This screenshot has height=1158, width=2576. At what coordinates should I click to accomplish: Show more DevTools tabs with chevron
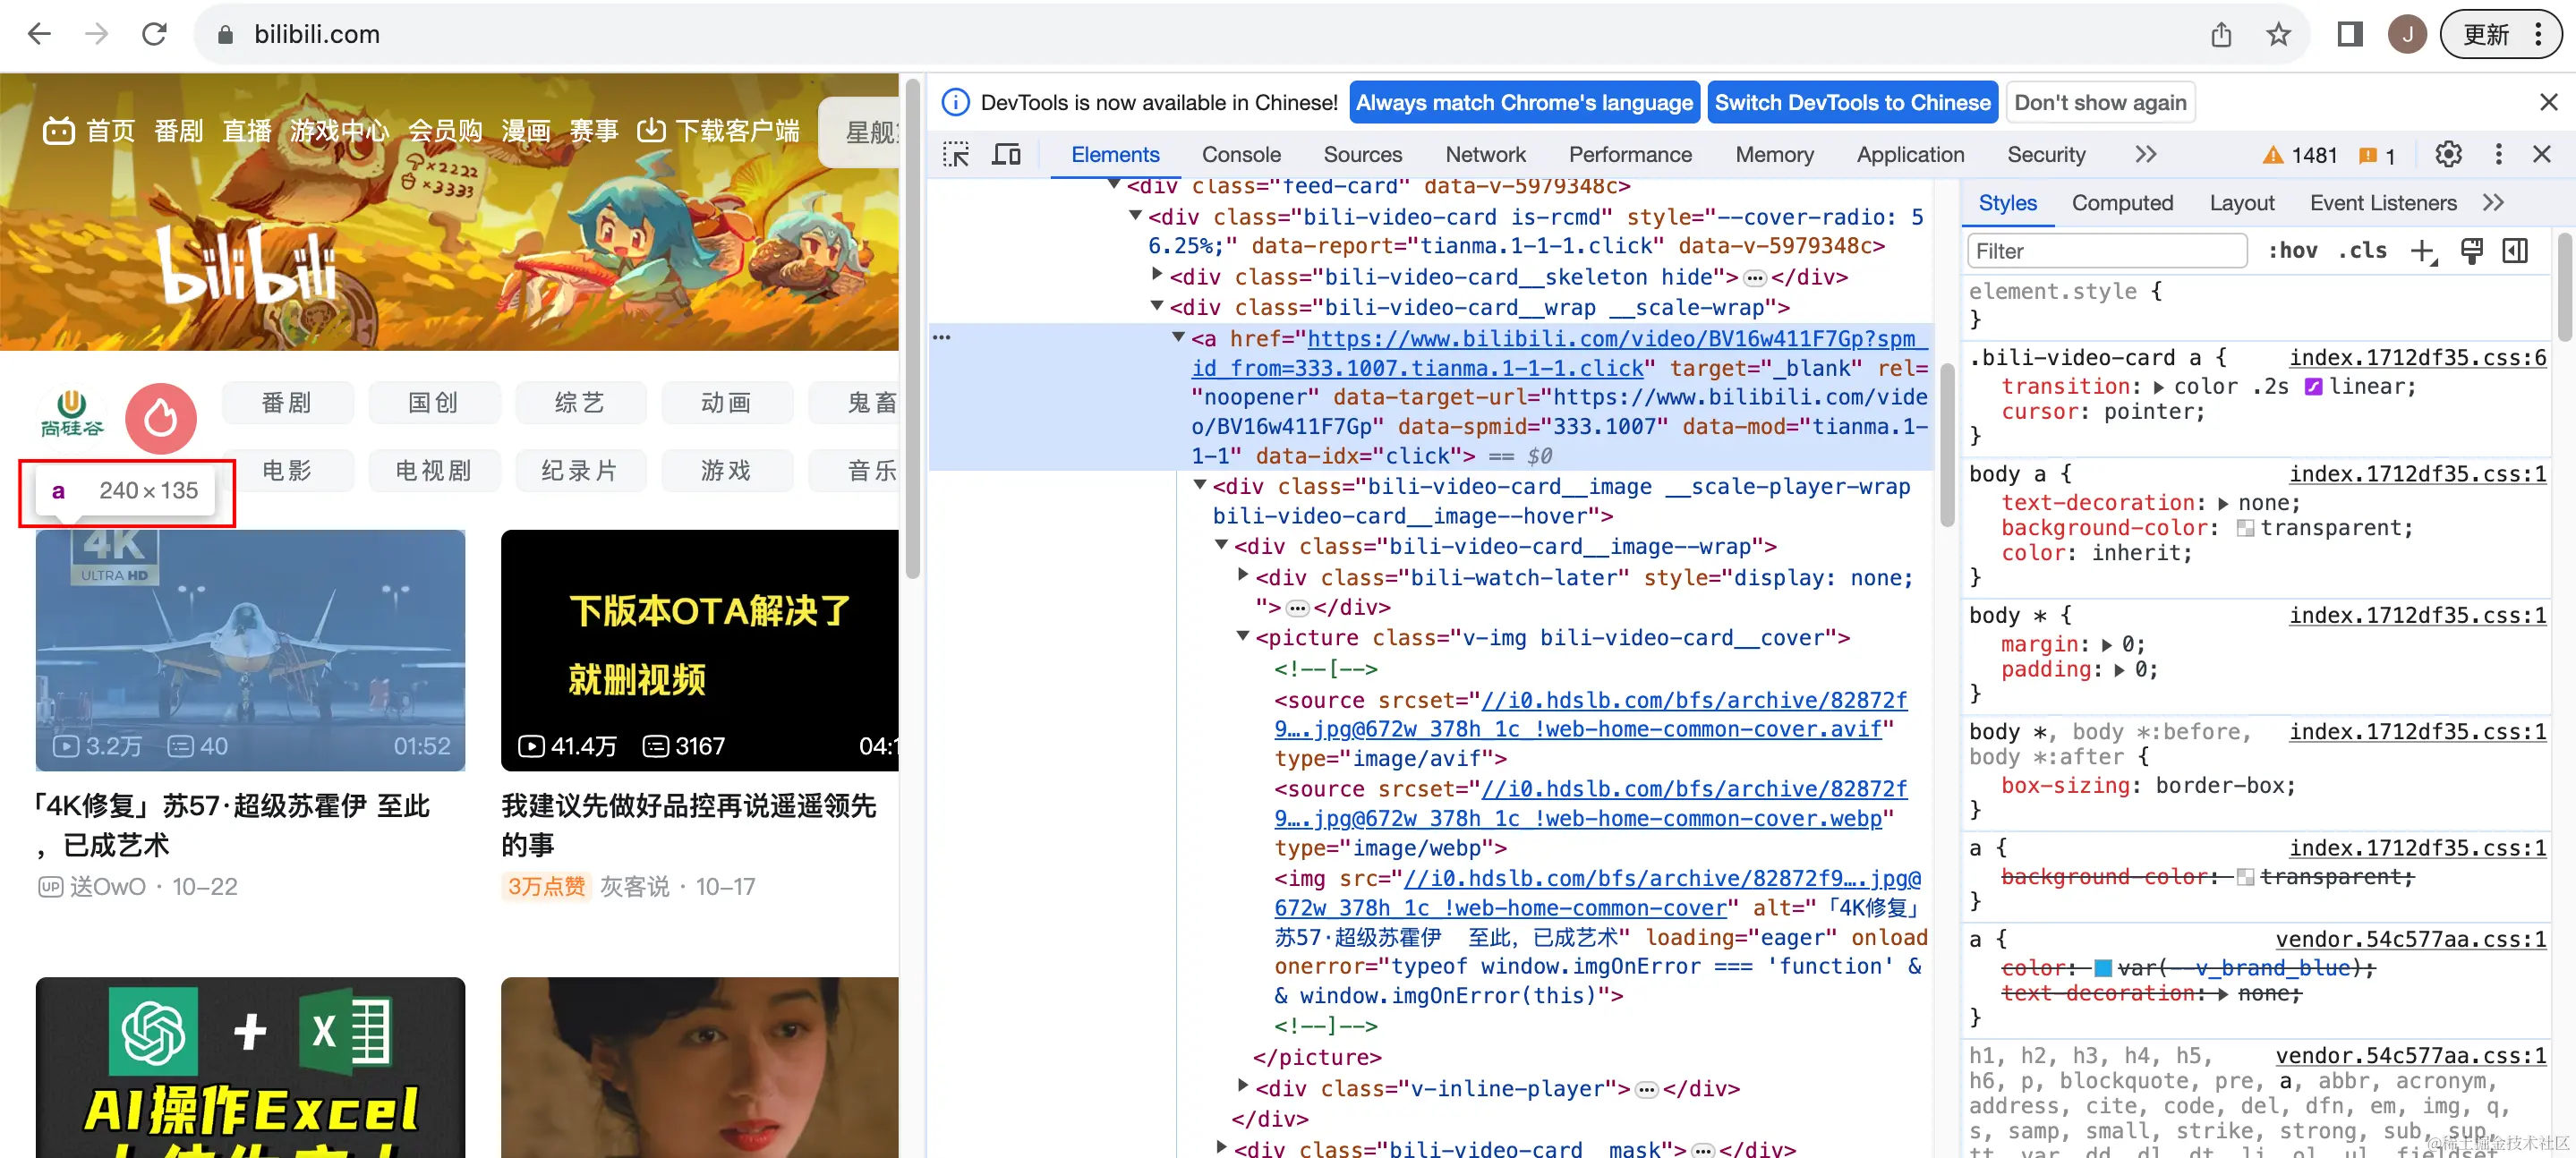point(2145,155)
